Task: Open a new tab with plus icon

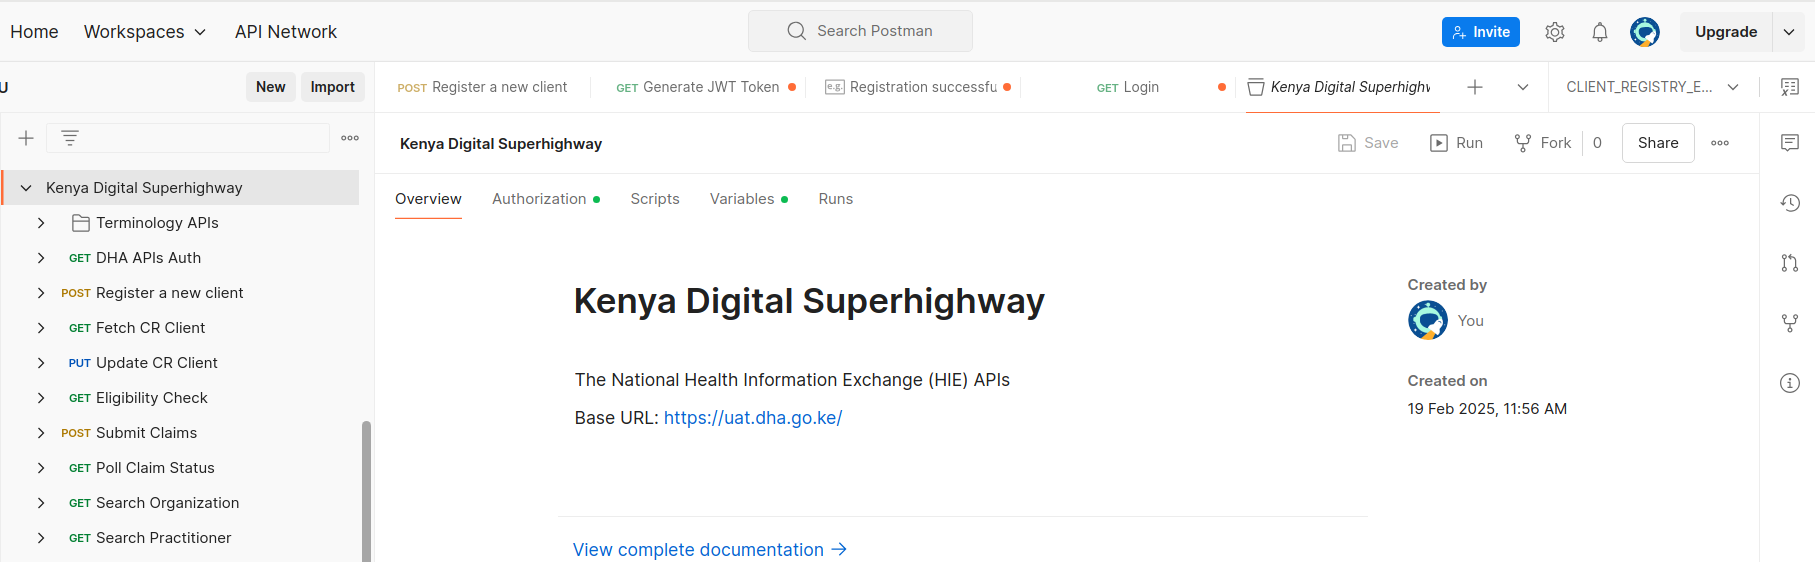Action: pos(1475,87)
